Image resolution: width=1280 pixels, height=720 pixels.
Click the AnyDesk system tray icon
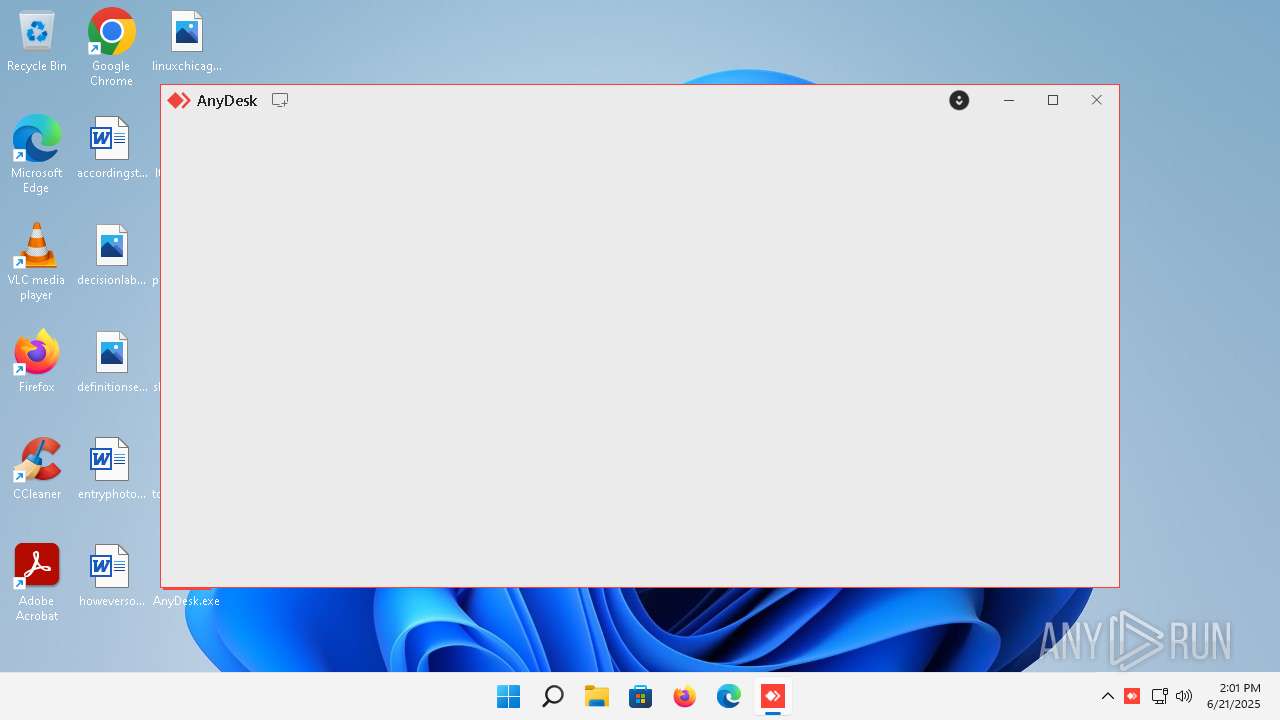point(1132,696)
